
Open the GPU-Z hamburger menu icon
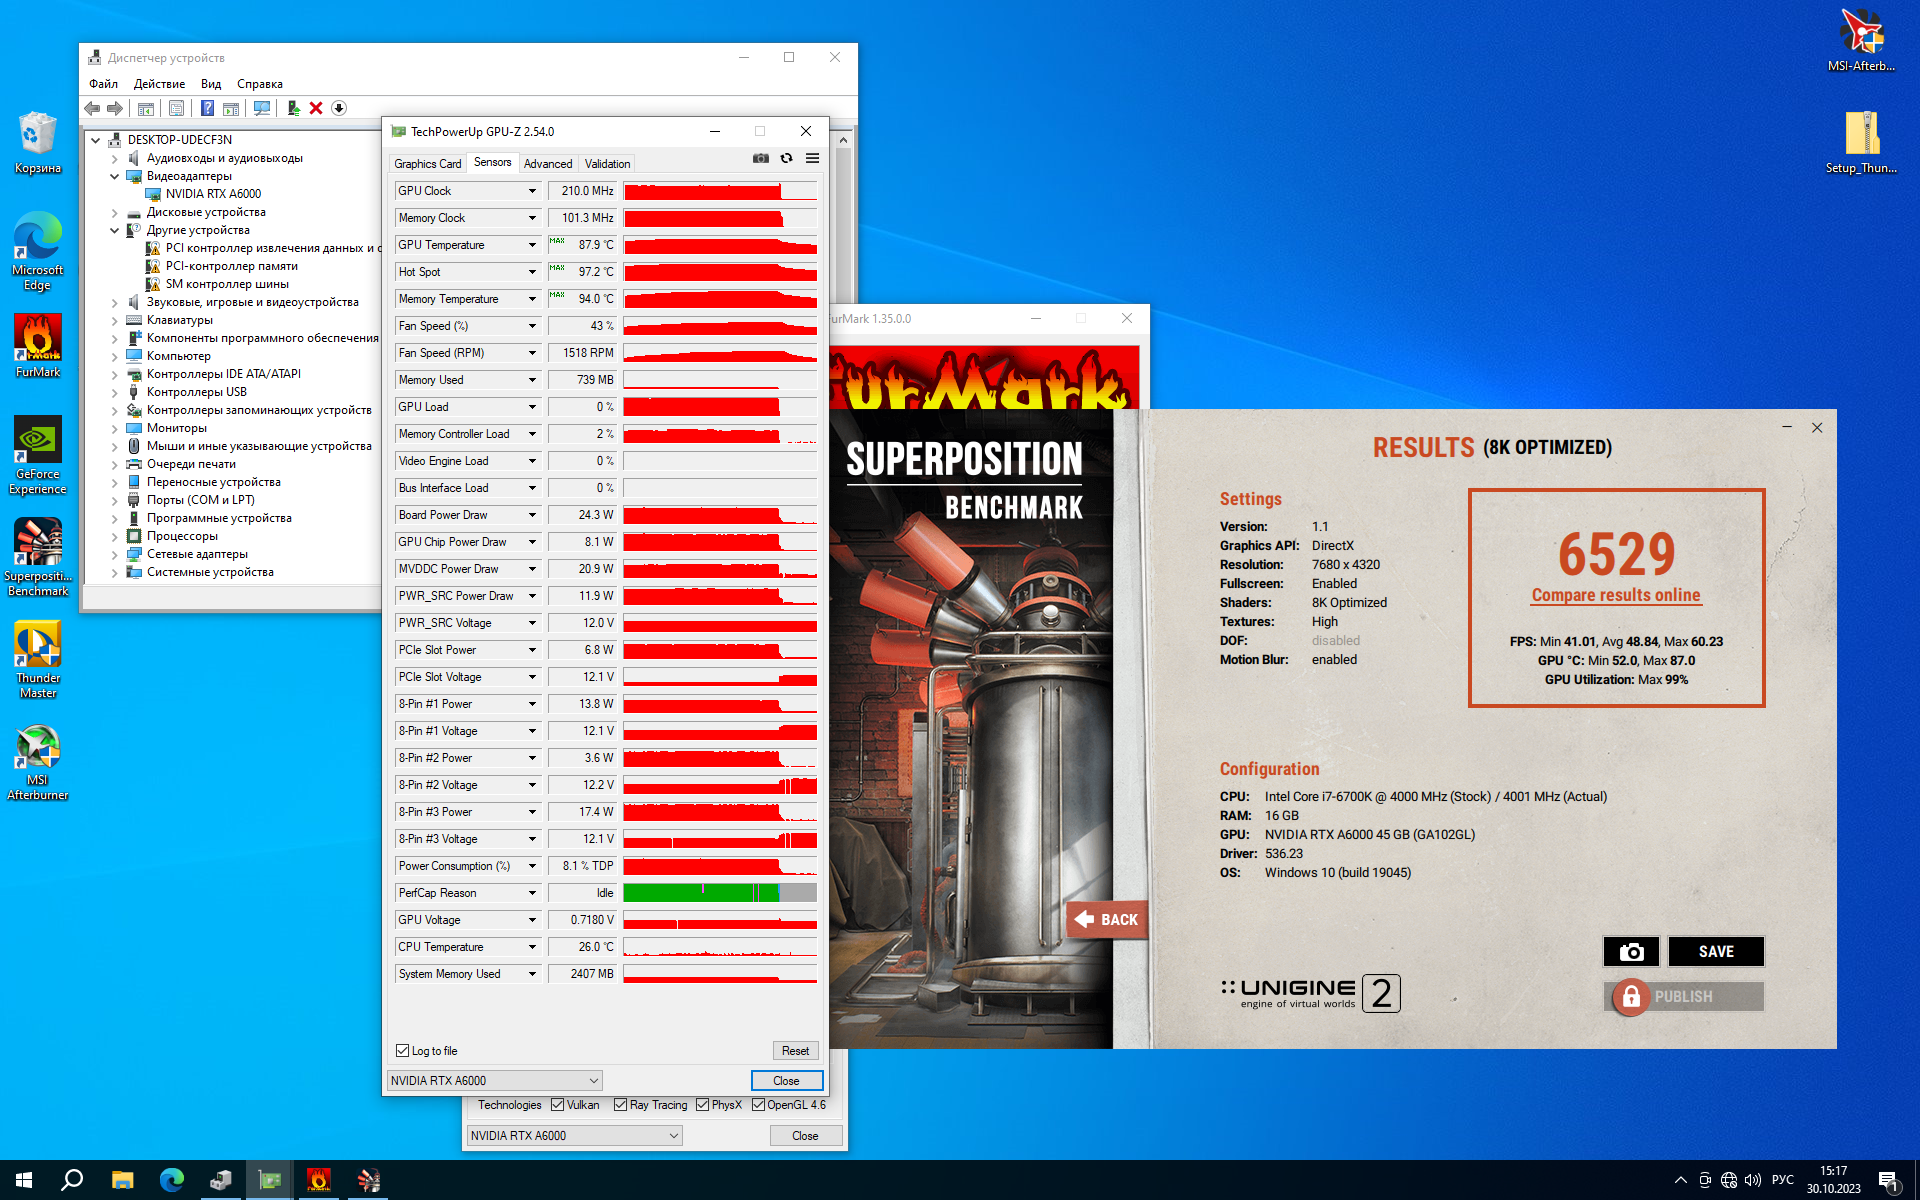coord(812,158)
